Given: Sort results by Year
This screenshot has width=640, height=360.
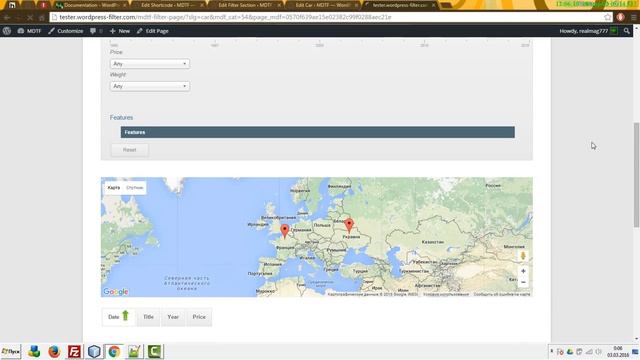Looking at the screenshot, I should 173,317.
